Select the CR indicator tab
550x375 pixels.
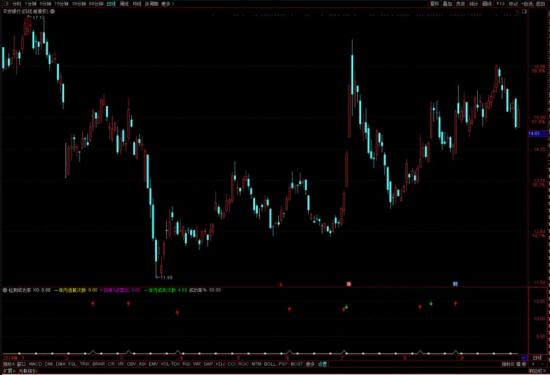[111, 364]
